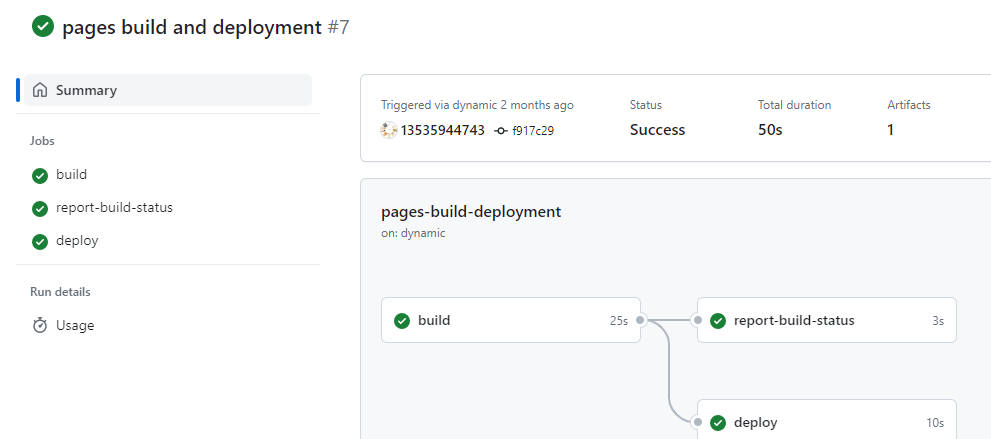Click the user avatar next to 13535944743
The height and width of the screenshot is (439, 991).
tap(389, 130)
